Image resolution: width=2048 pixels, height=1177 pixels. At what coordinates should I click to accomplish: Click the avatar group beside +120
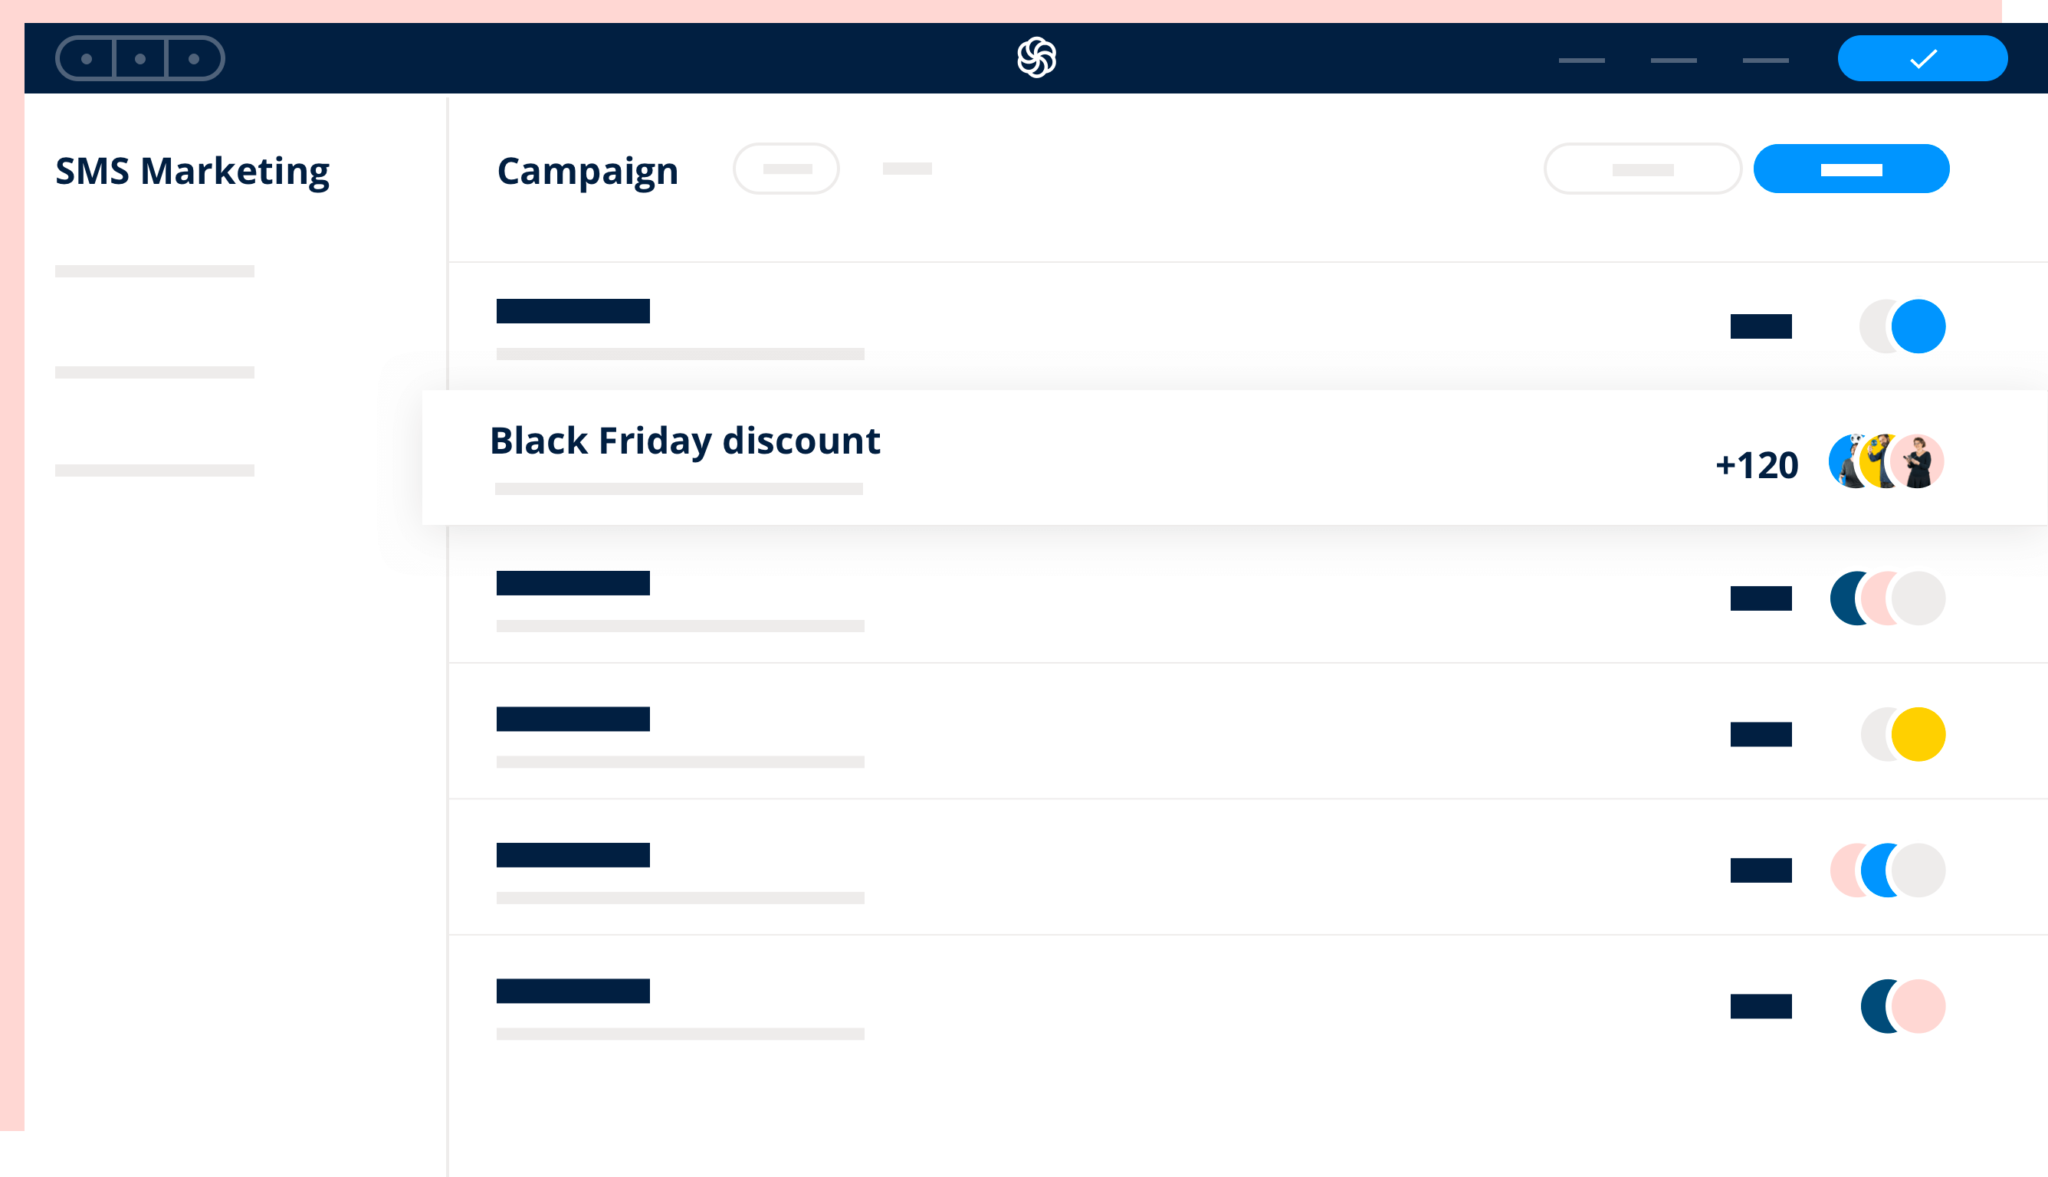1886,462
